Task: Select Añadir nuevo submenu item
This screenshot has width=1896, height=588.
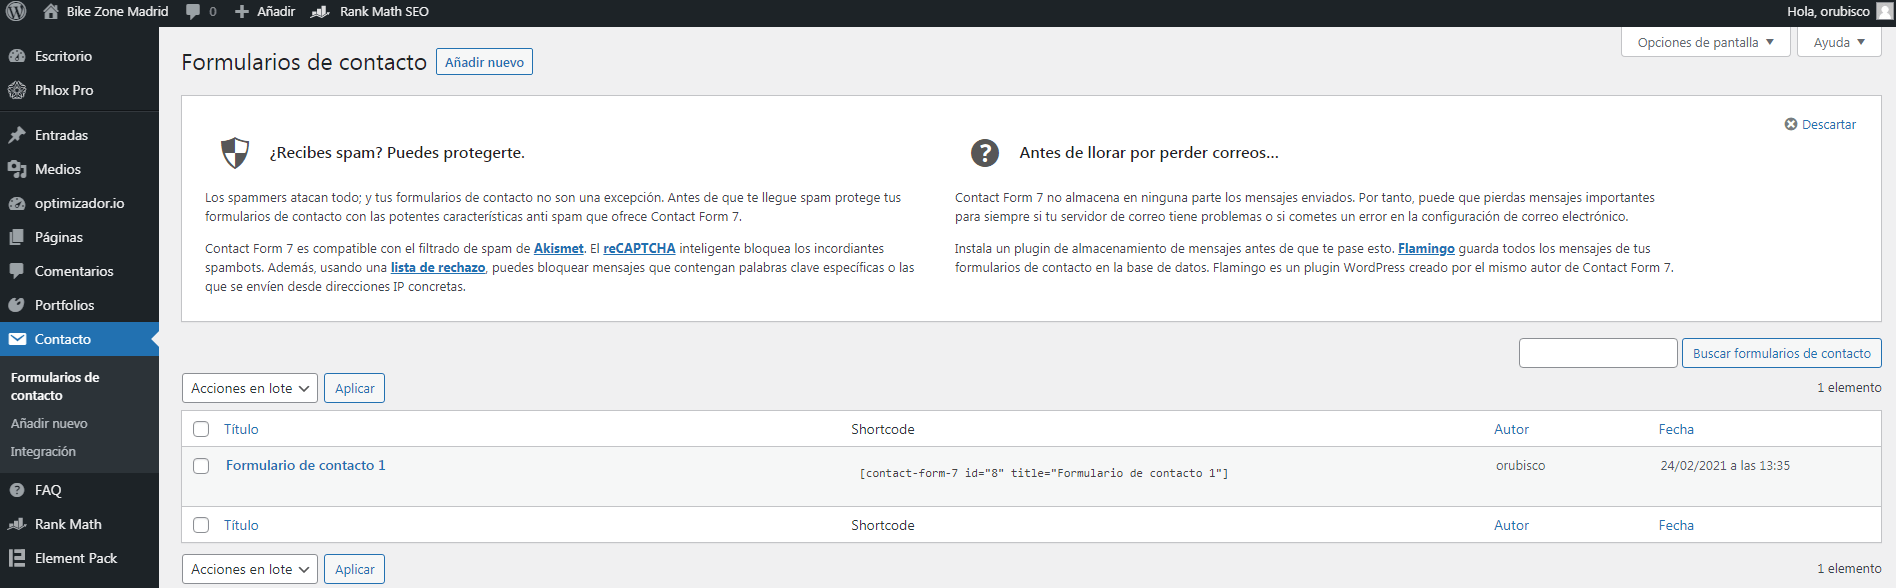Action: (x=49, y=423)
